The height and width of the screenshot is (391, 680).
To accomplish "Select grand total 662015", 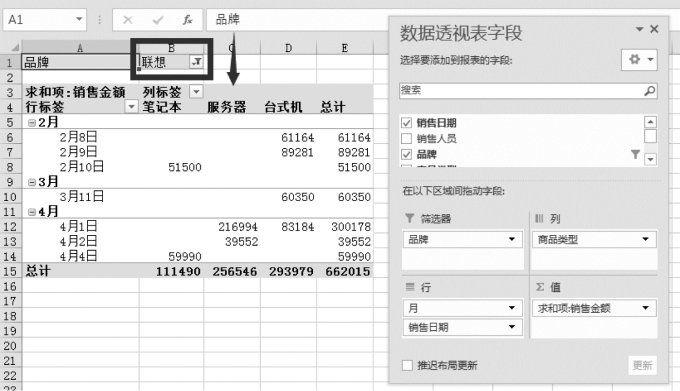I will pyautogui.click(x=348, y=272).
